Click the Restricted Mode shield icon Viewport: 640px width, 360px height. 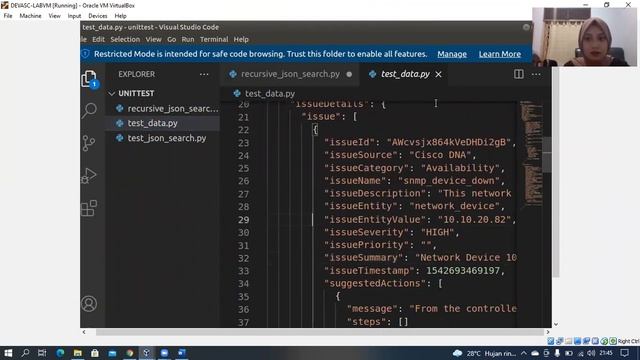[x=85, y=53]
